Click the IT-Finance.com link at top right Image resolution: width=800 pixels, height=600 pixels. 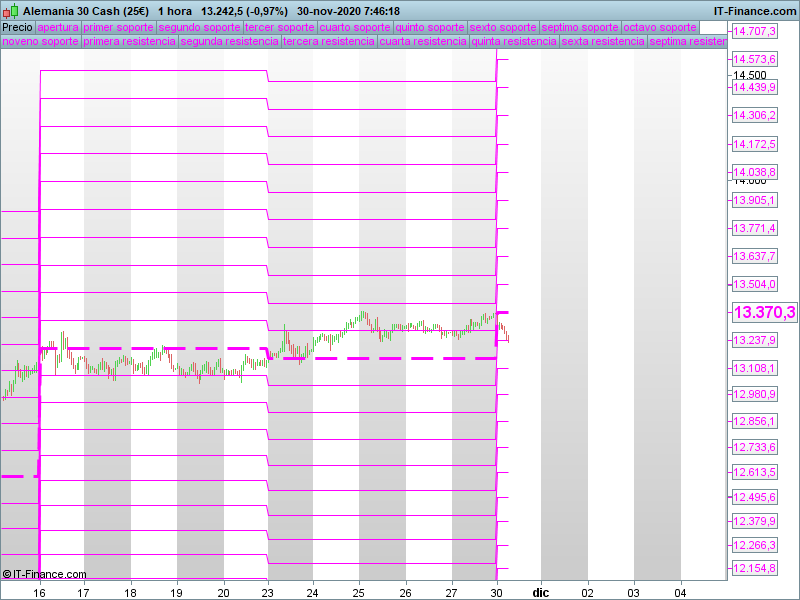click(754, 11)
